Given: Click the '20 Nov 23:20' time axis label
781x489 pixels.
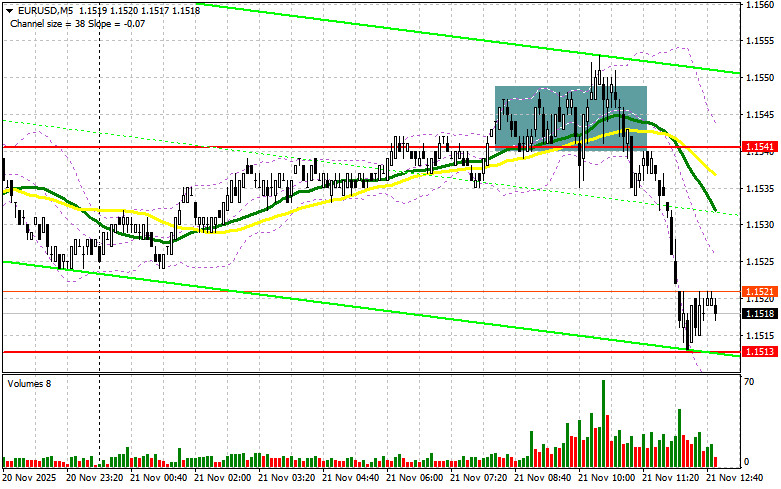Looking at the screenshot, I should coord(94,478).
